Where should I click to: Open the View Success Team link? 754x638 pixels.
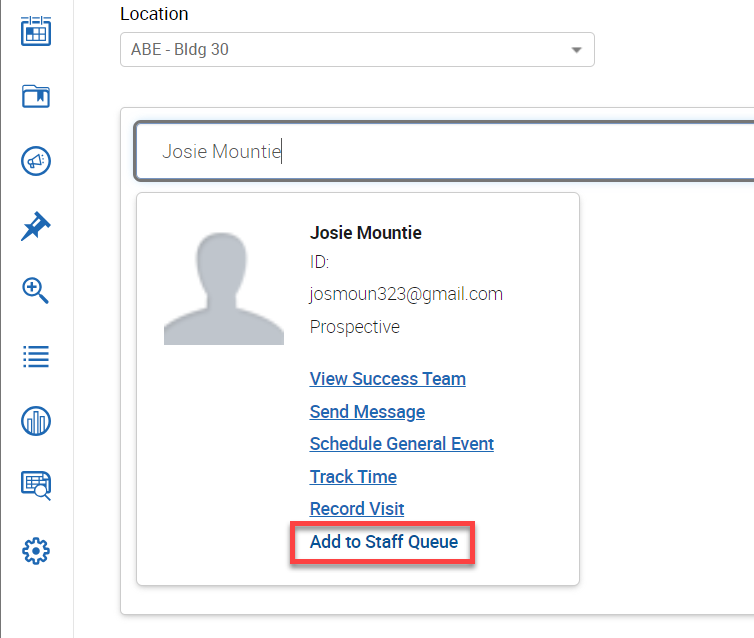click(x=388, y=379)
